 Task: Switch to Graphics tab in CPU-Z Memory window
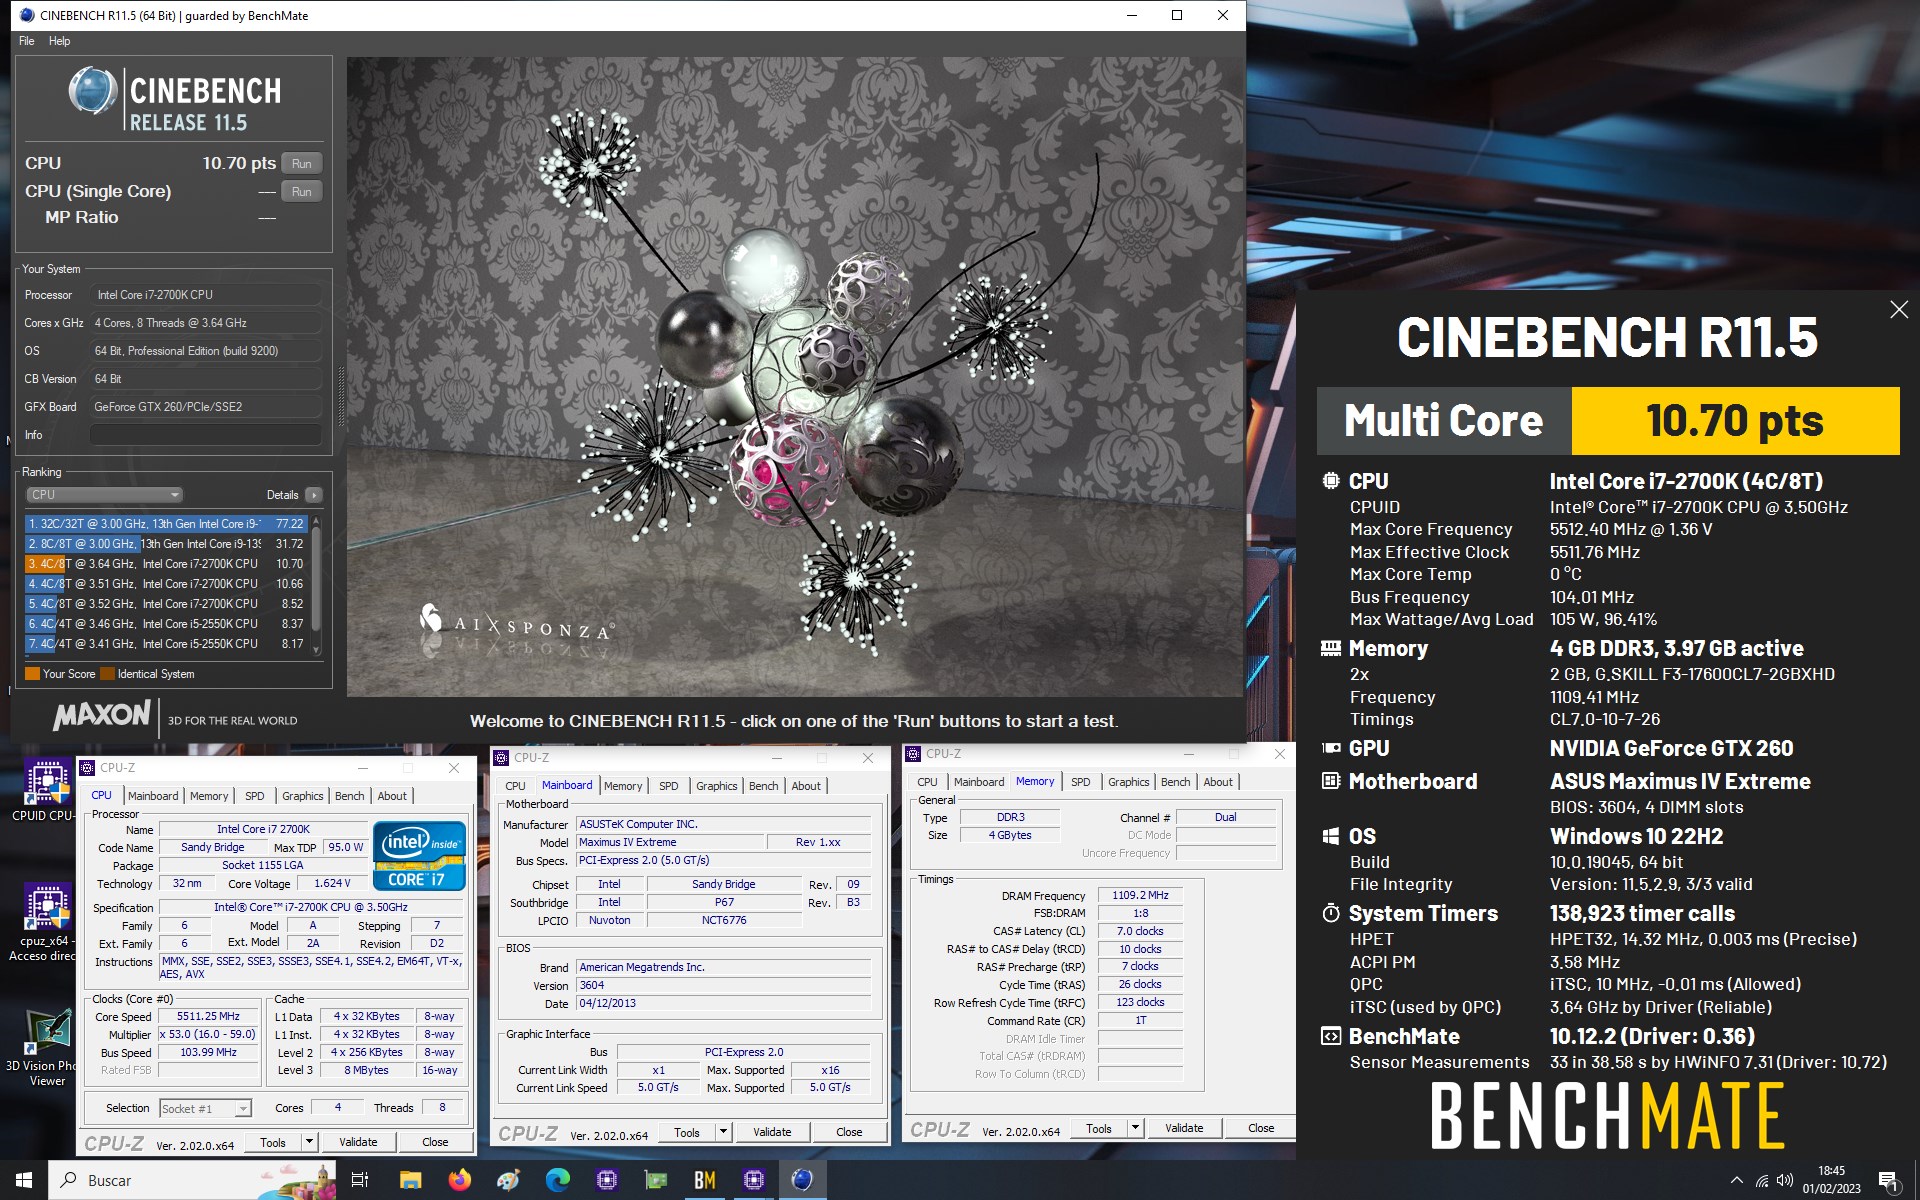tap(1128, 782)
